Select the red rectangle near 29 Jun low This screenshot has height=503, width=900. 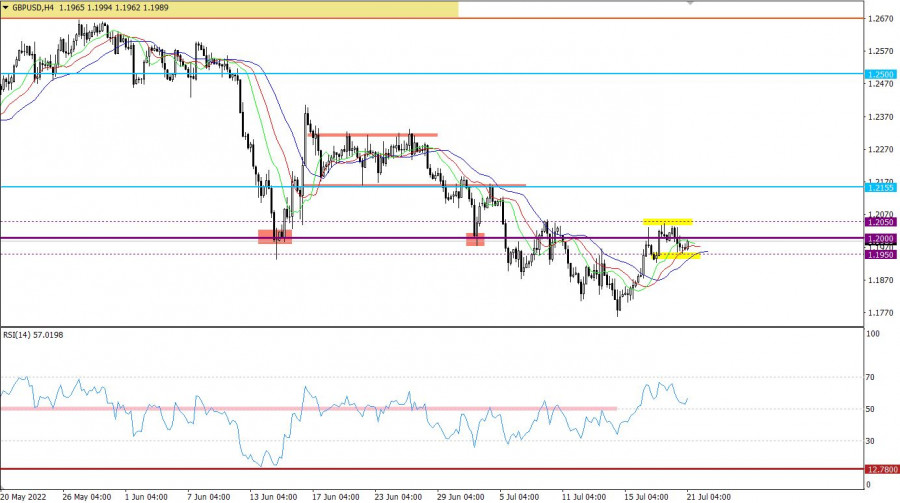click(475, 239)
